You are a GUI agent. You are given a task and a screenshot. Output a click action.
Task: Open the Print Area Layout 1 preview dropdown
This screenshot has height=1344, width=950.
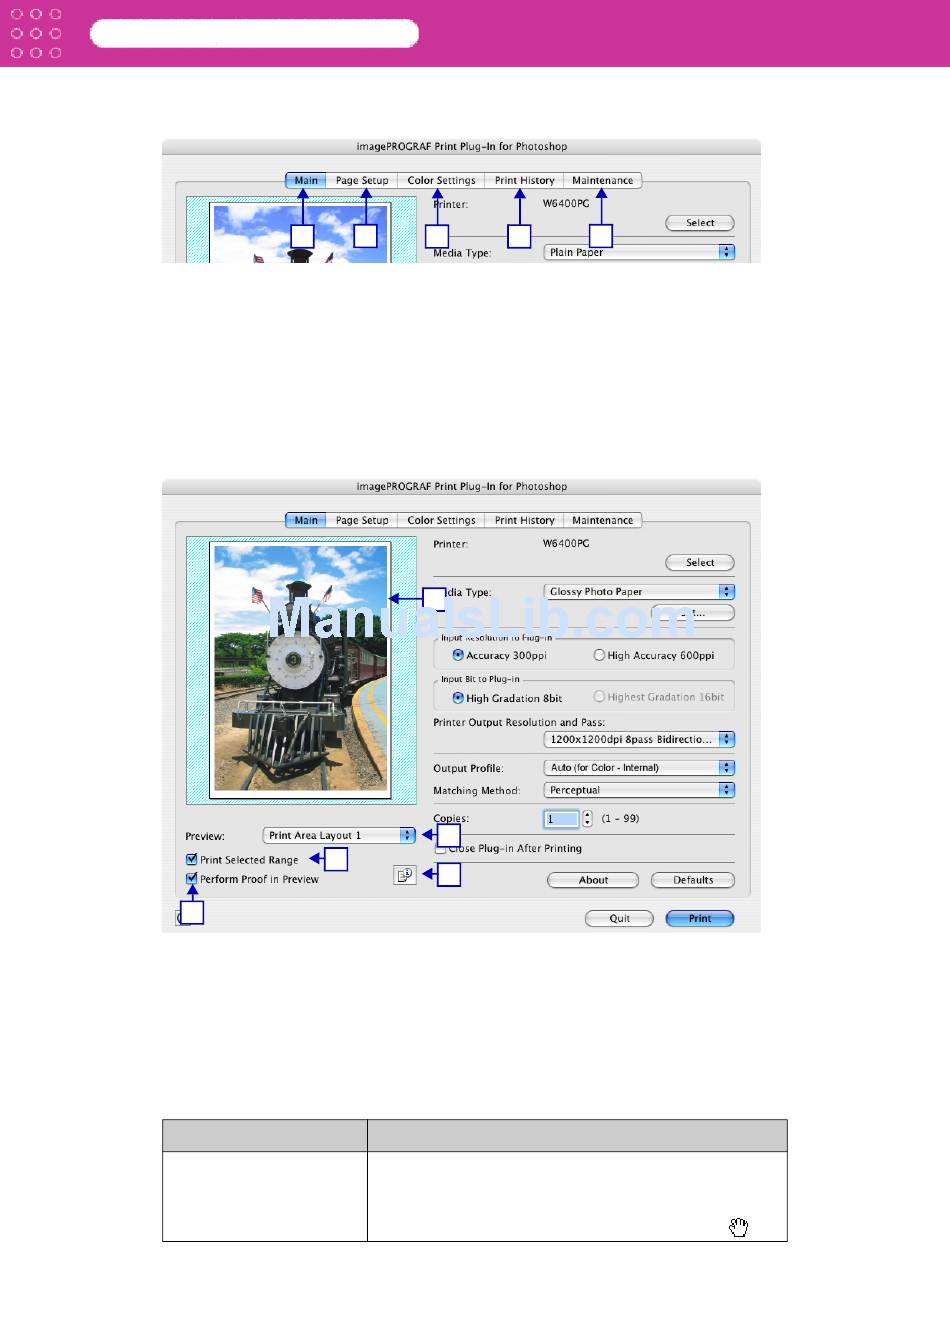(339, 835)
